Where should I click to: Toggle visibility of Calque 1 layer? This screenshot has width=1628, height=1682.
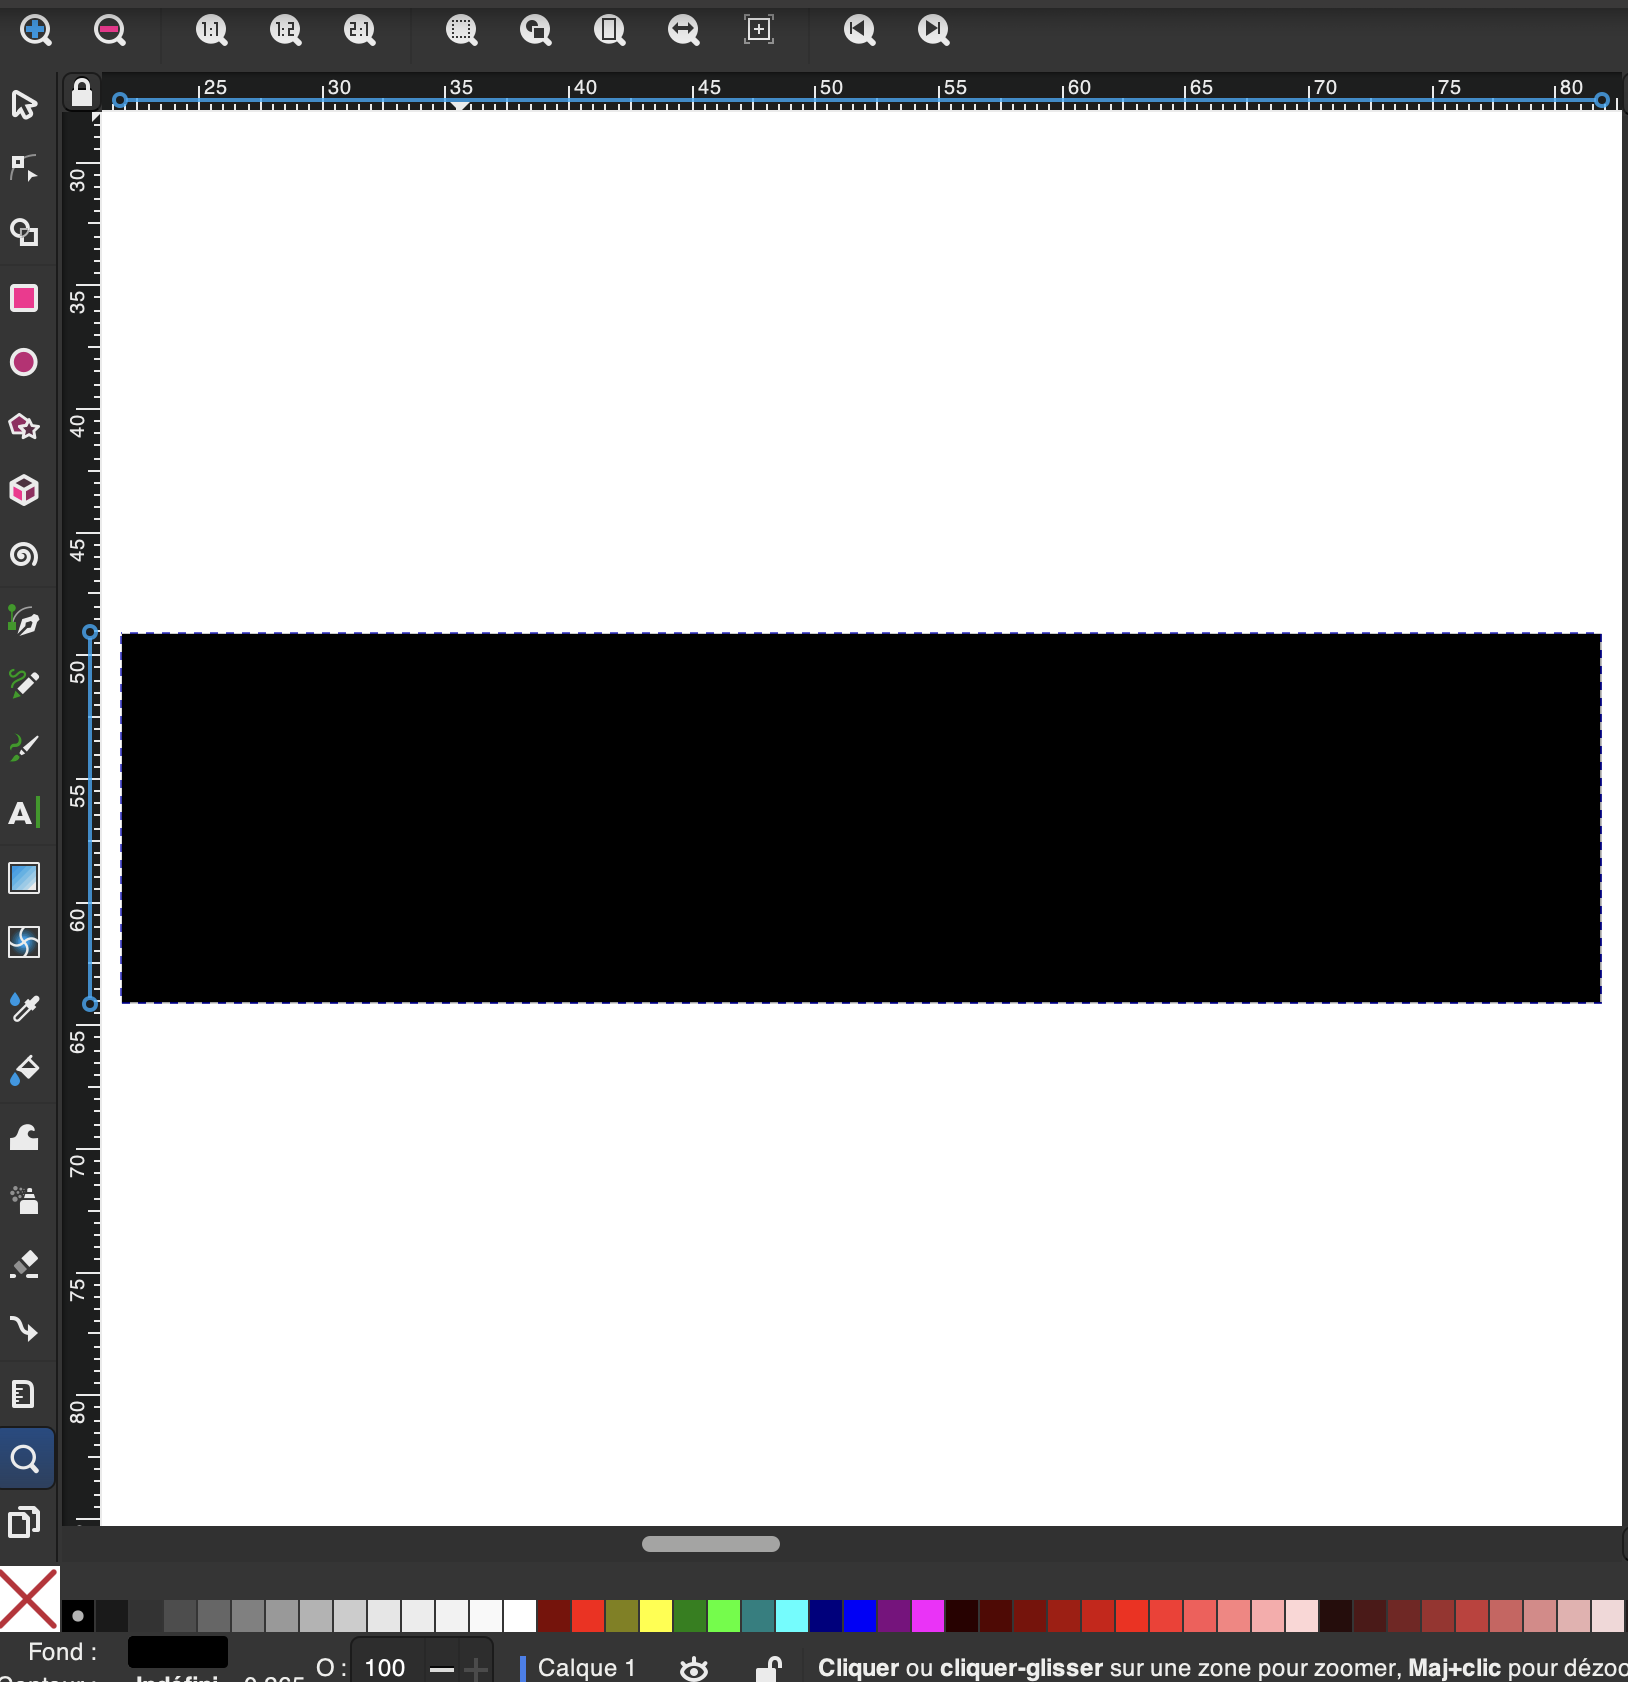pos(694,1668)
